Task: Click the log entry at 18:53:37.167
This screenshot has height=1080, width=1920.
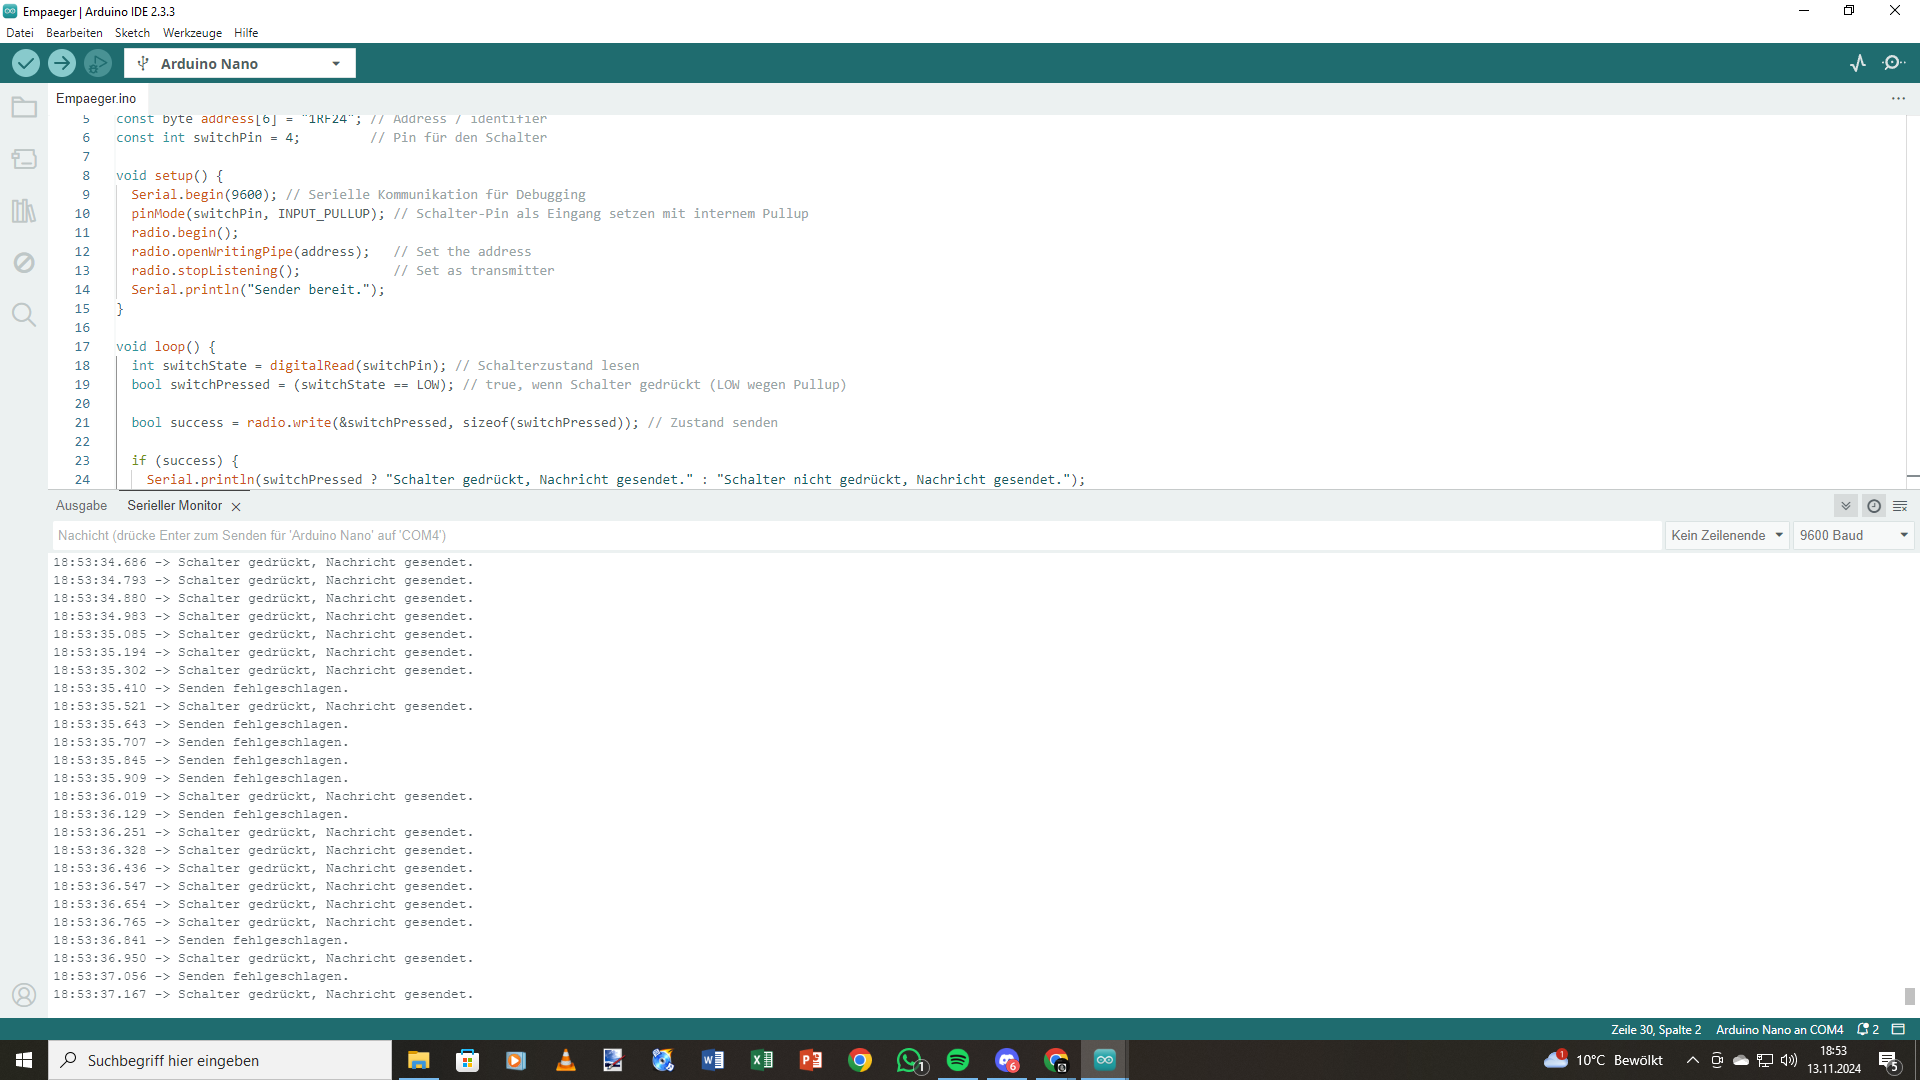Action: [x=263, y=994]
